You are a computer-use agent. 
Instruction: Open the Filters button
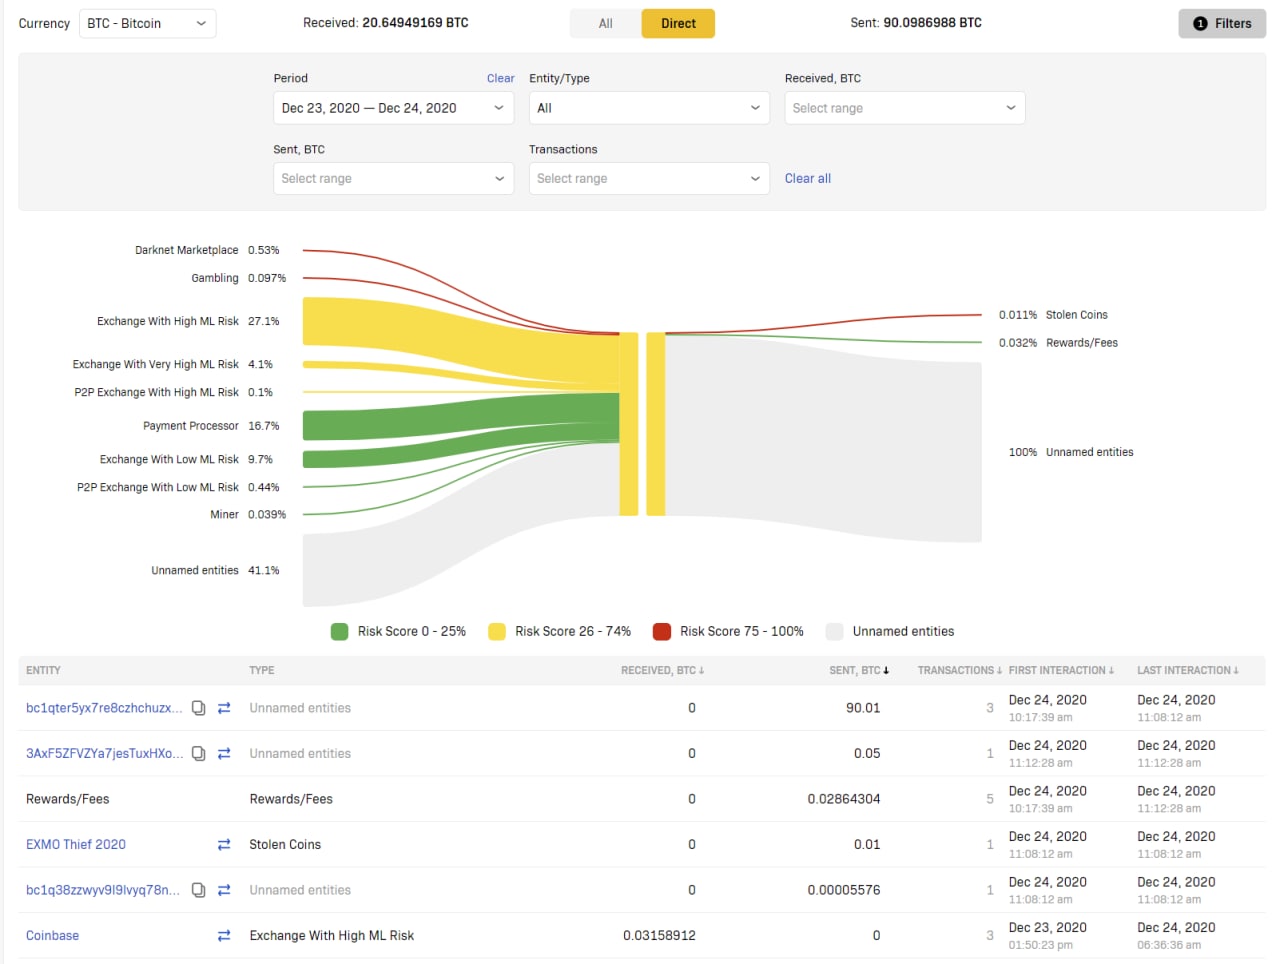tap(1221, 24)
